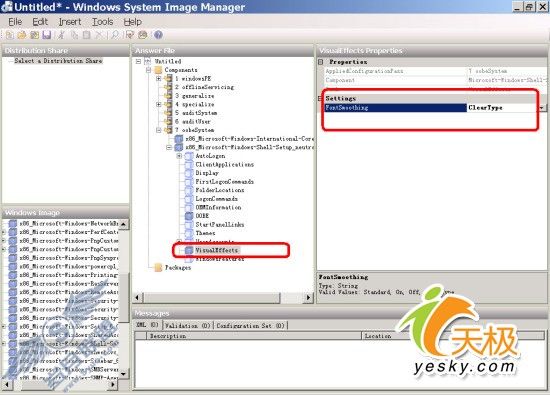Click the Validate Answer File toolbar icon
The width and height of the screenshot is (550, 395).
(x=130, y=35)
